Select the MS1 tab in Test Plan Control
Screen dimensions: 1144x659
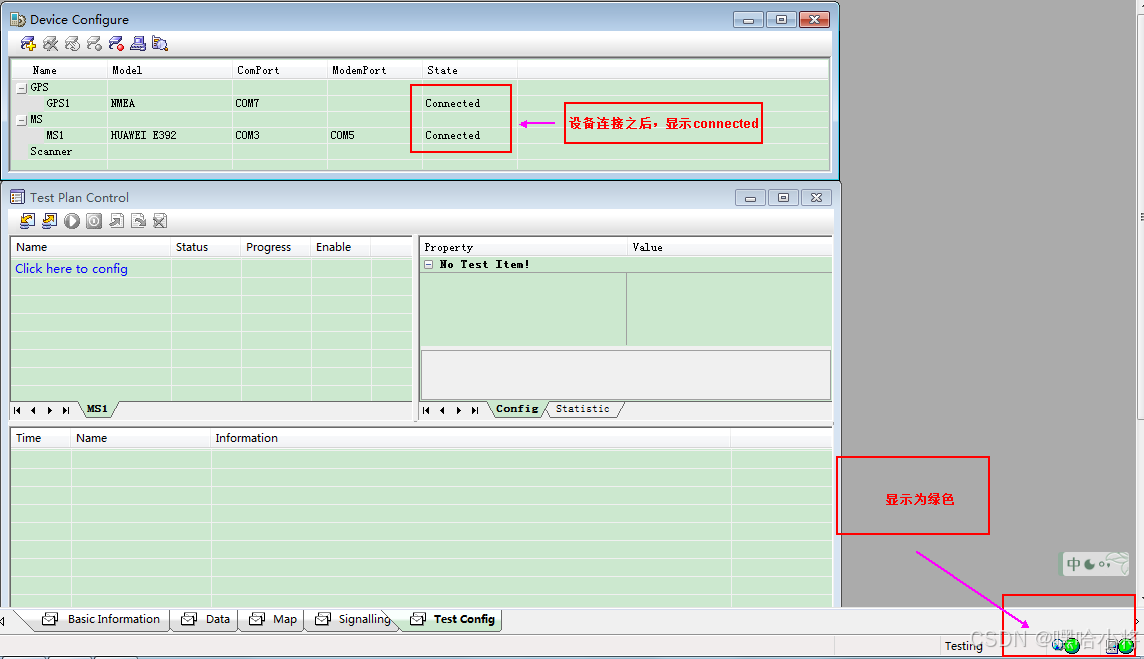(97, 408)
